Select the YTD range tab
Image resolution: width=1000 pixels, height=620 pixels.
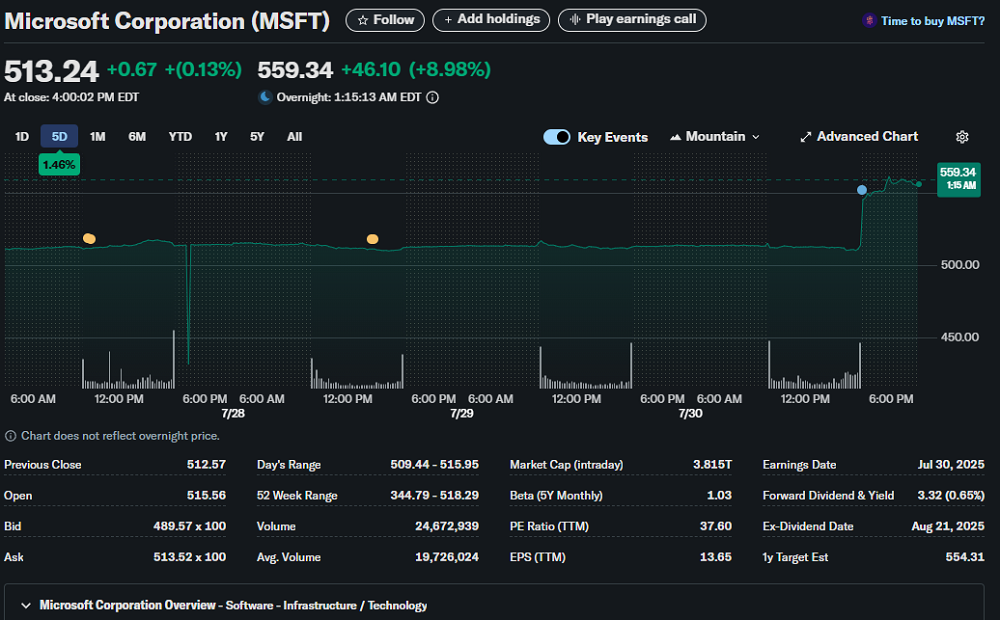click(x=180, y=137)
